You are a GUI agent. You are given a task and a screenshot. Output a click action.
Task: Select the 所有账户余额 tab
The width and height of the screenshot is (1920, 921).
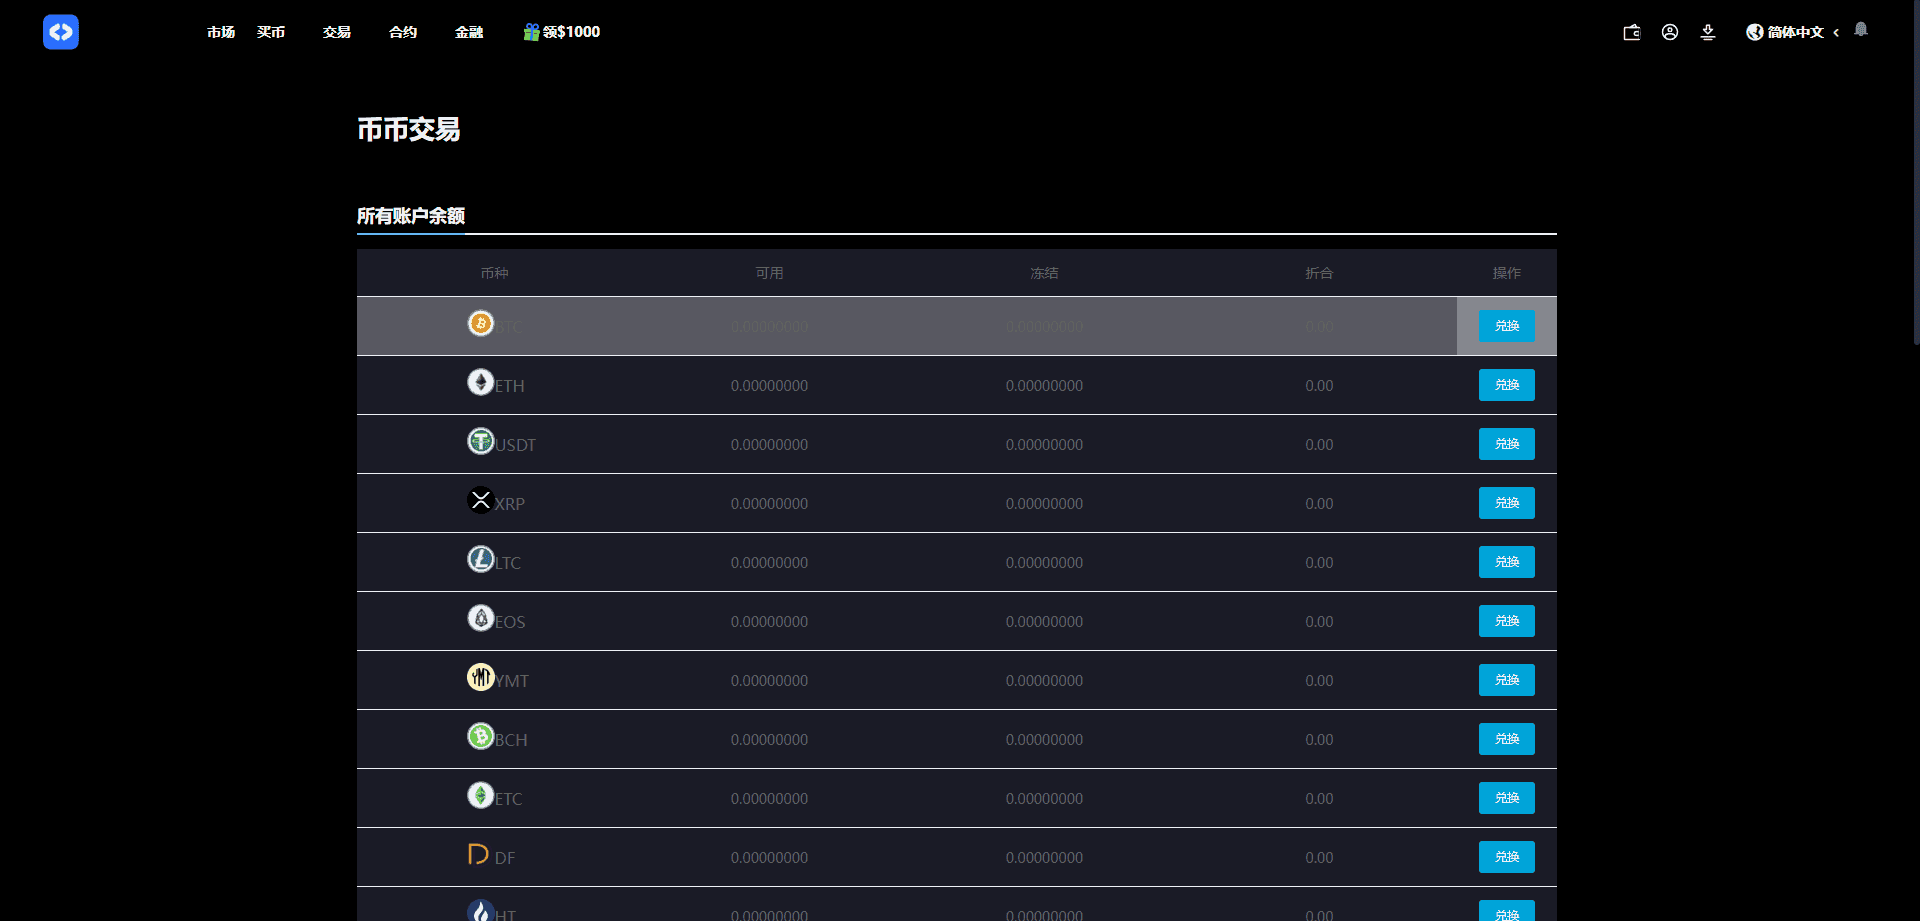point(411,216)
